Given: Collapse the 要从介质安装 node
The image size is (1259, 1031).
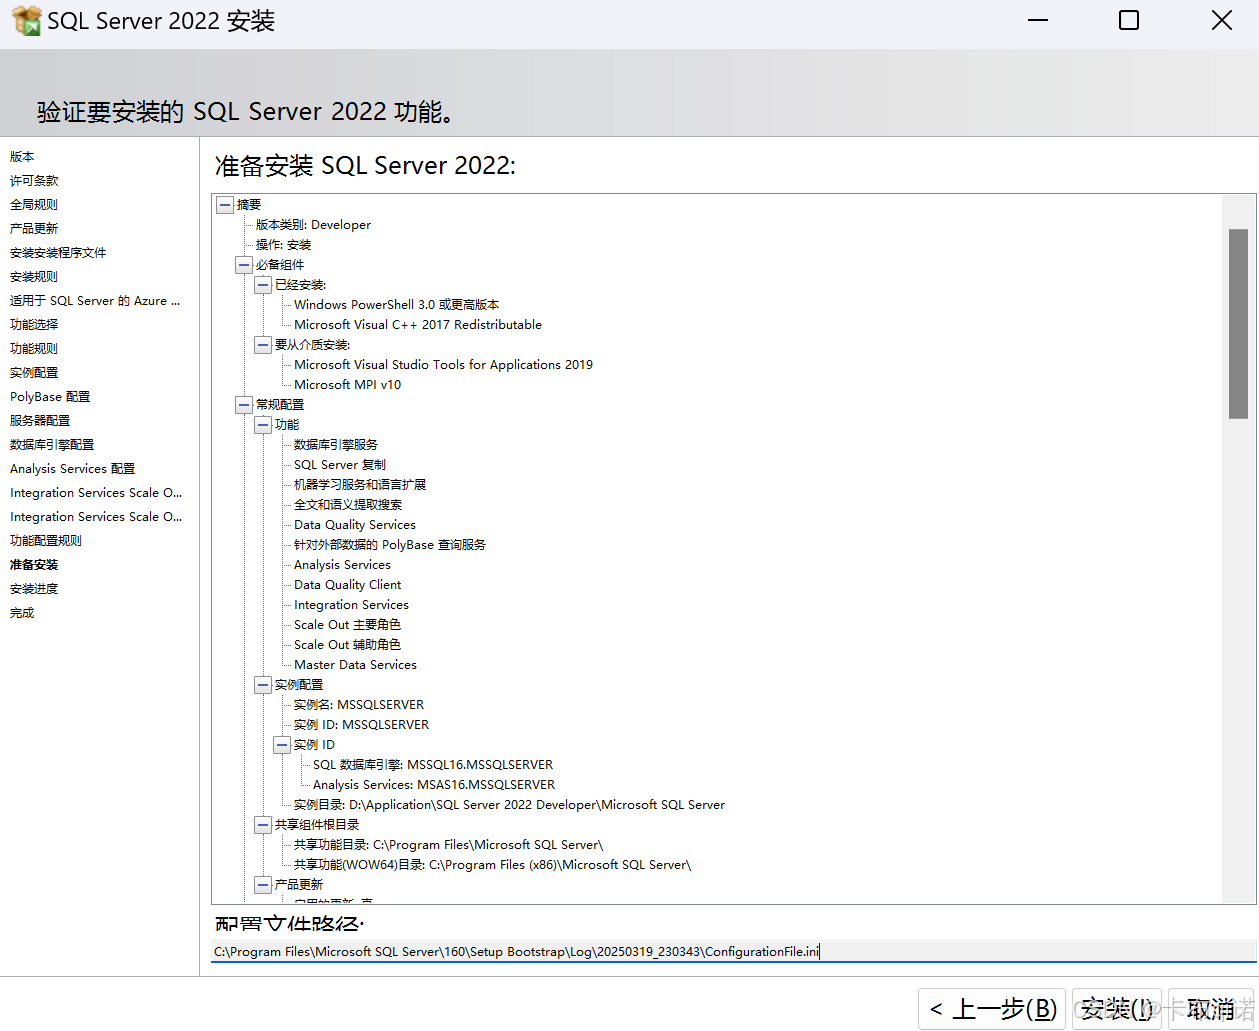Looking at the screenshot, I should click(263, 344).
